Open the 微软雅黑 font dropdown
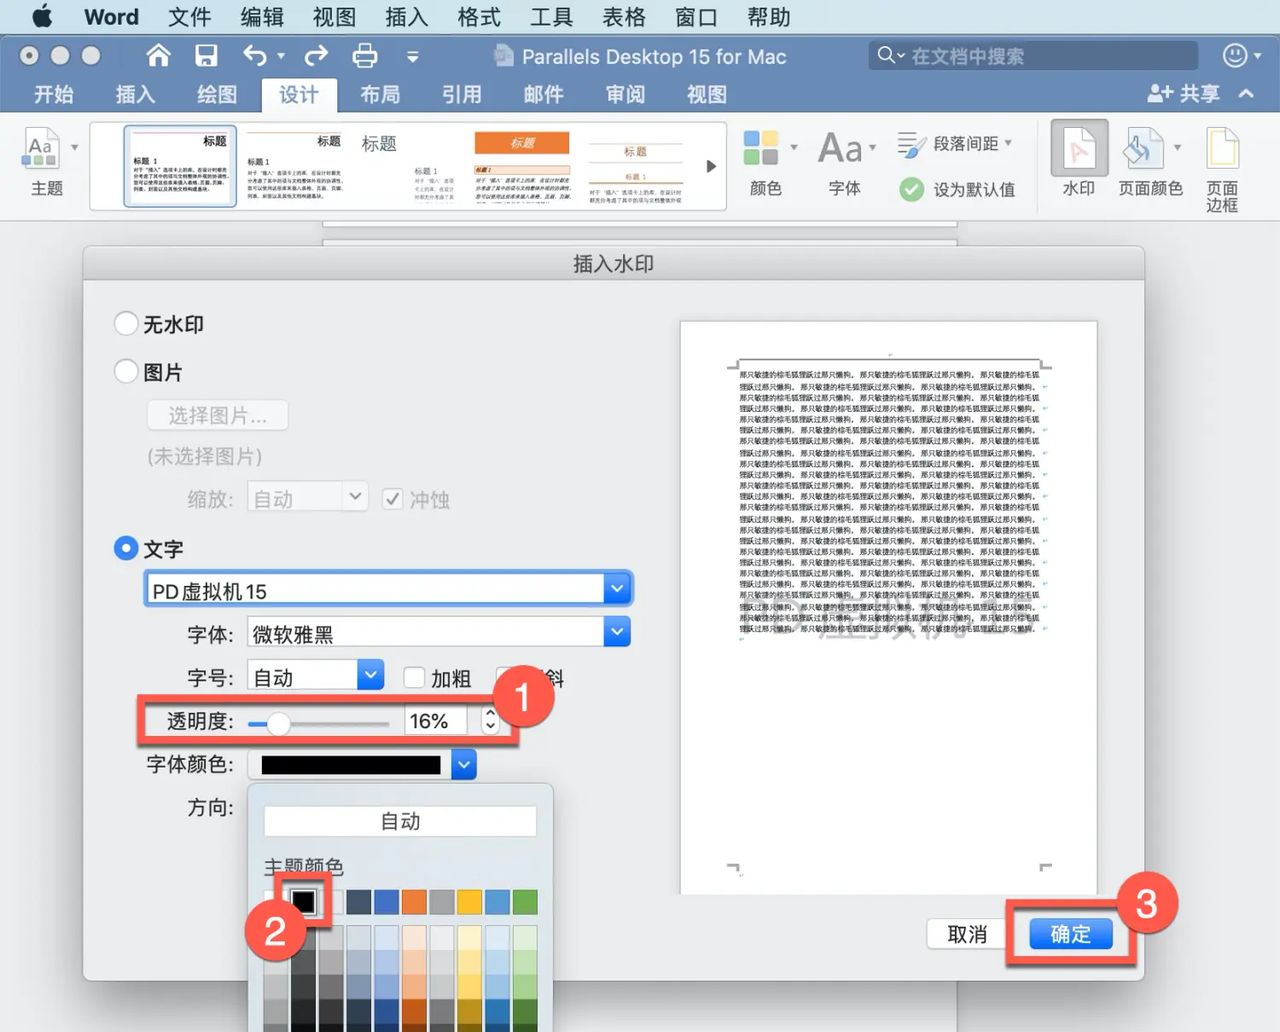Viewport: 1280px width, 1032px height. [617, 632]
